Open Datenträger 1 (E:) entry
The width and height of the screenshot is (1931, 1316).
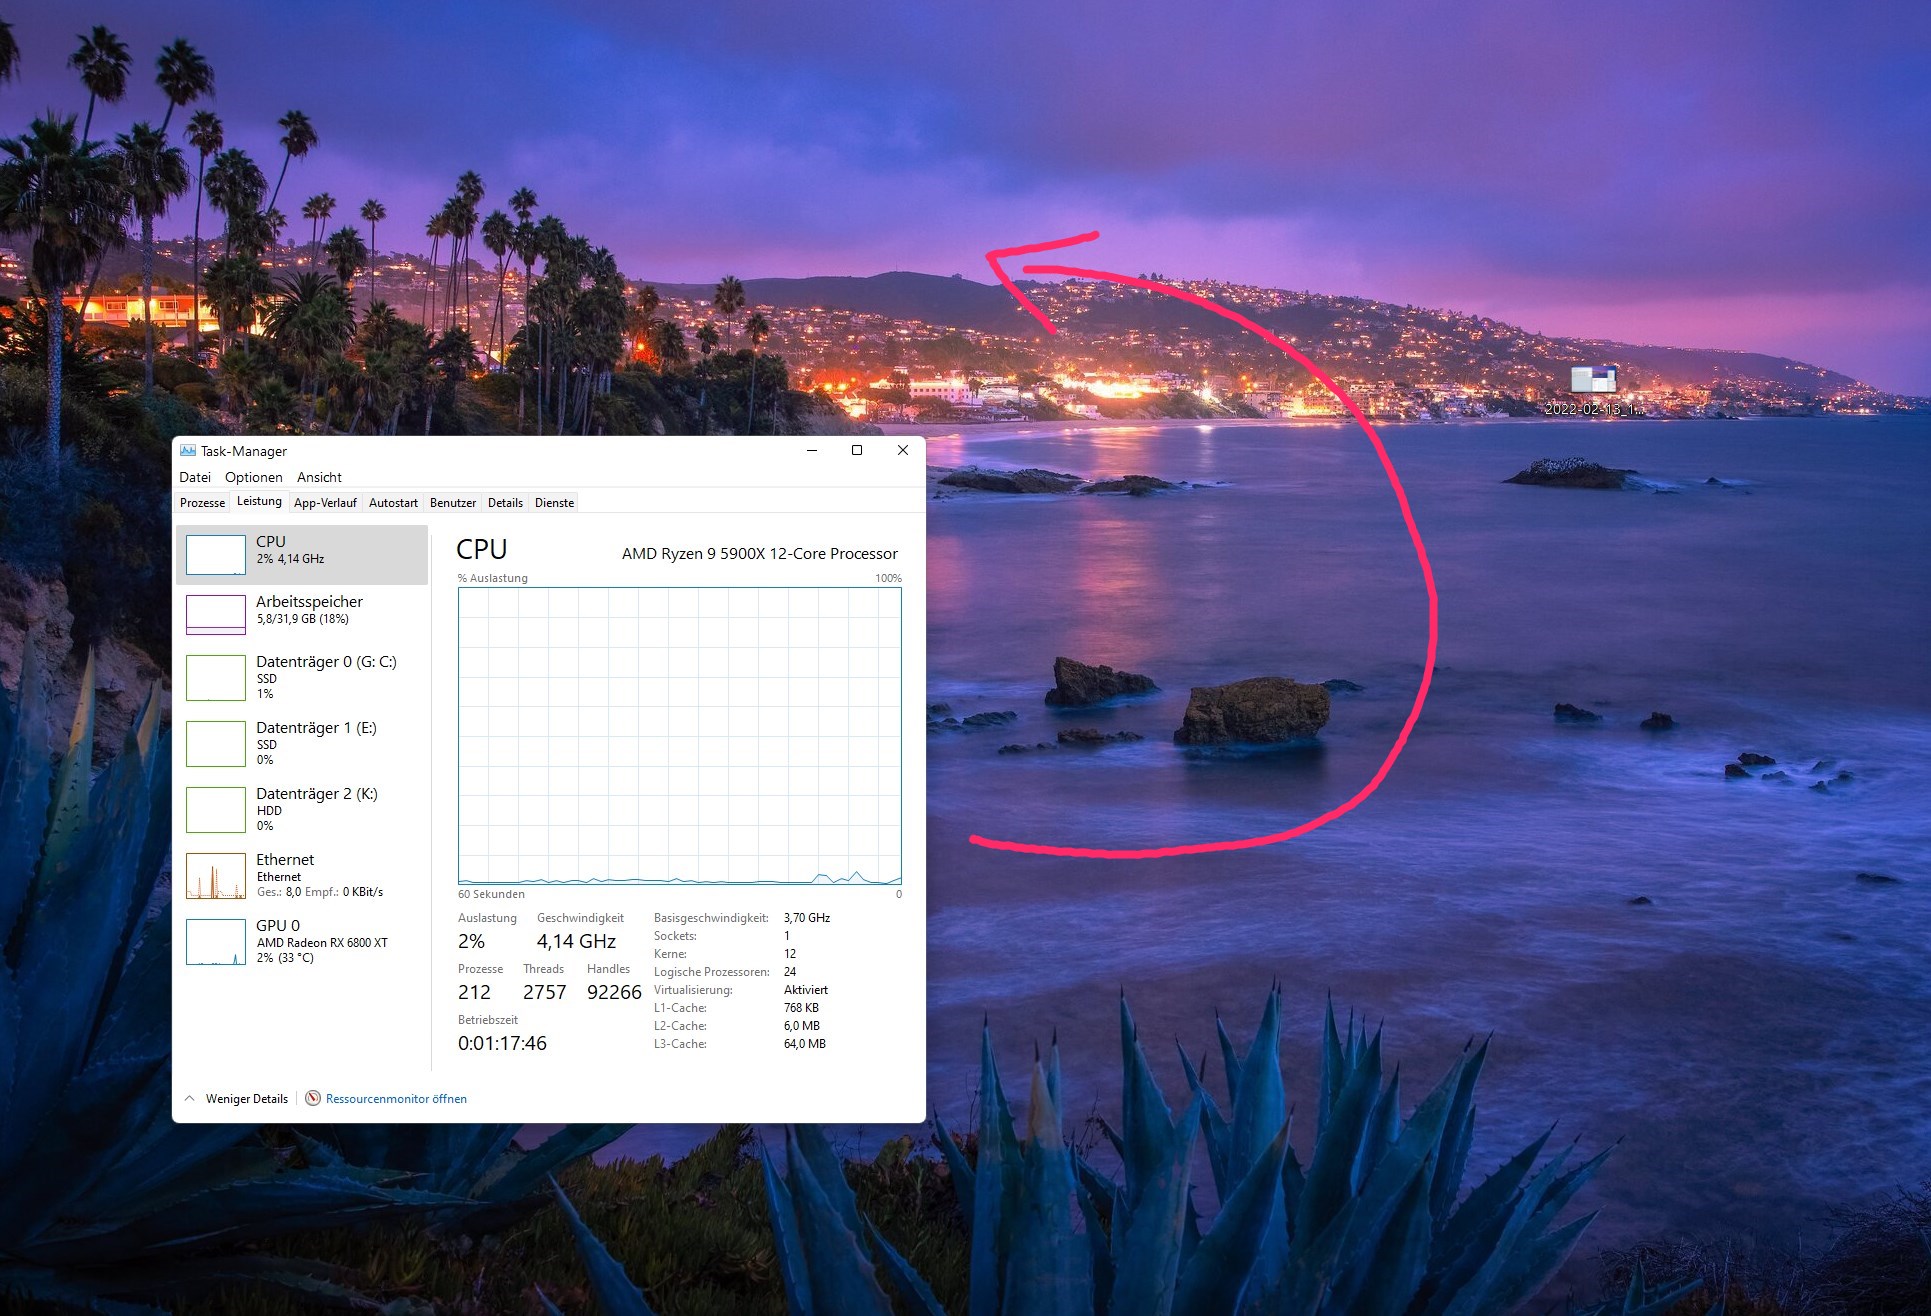click(x=302, y=743)
